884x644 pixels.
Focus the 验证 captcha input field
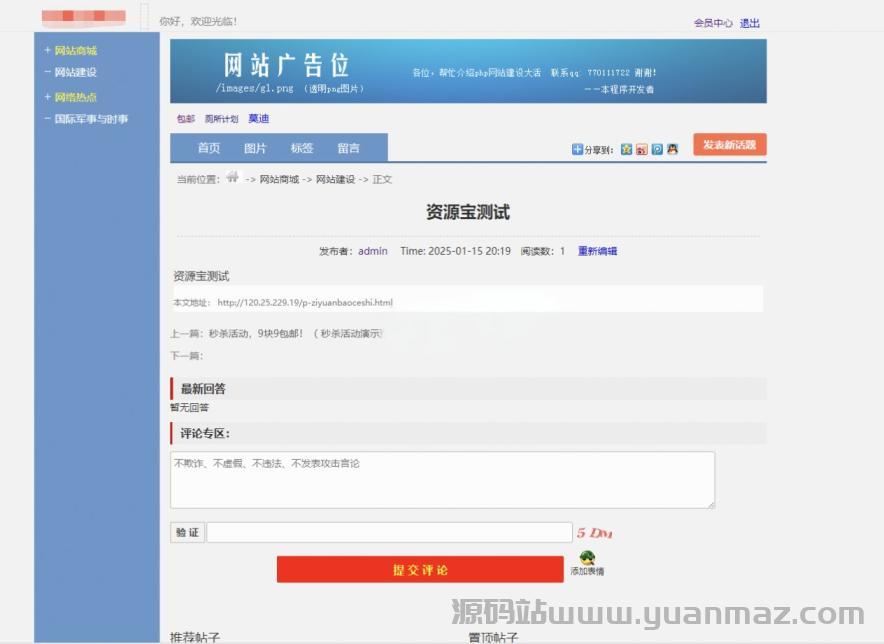[x=390, y=532]
